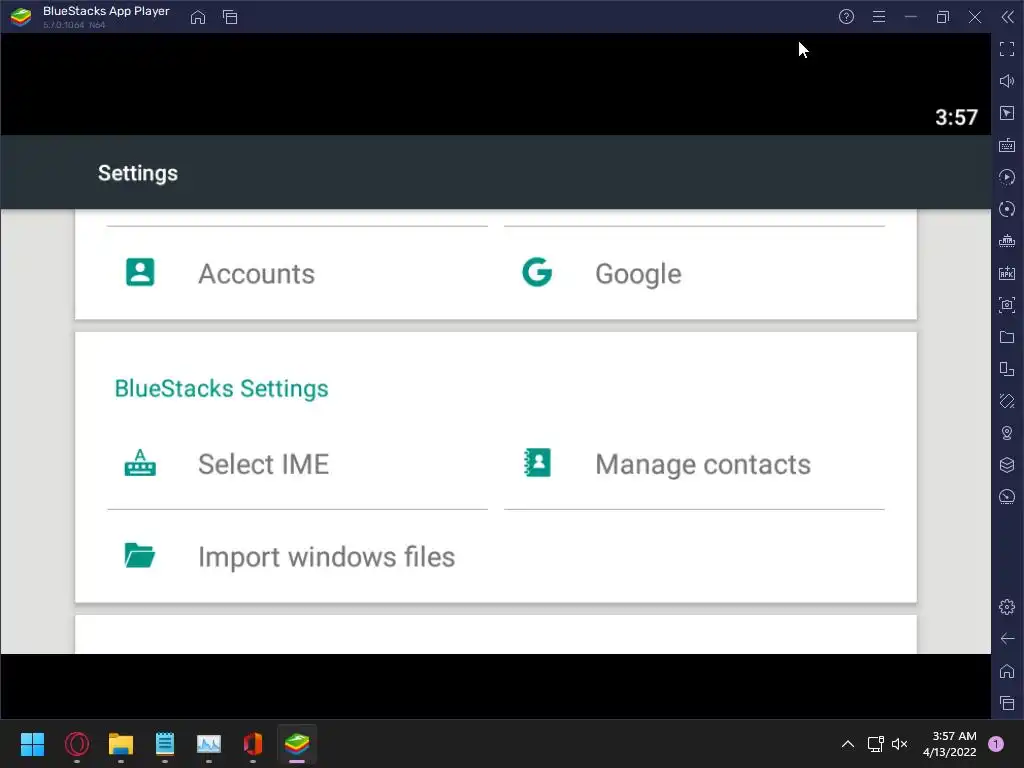Click the sync operations circular icon

pyautogui.click(x=1007, y=209)
